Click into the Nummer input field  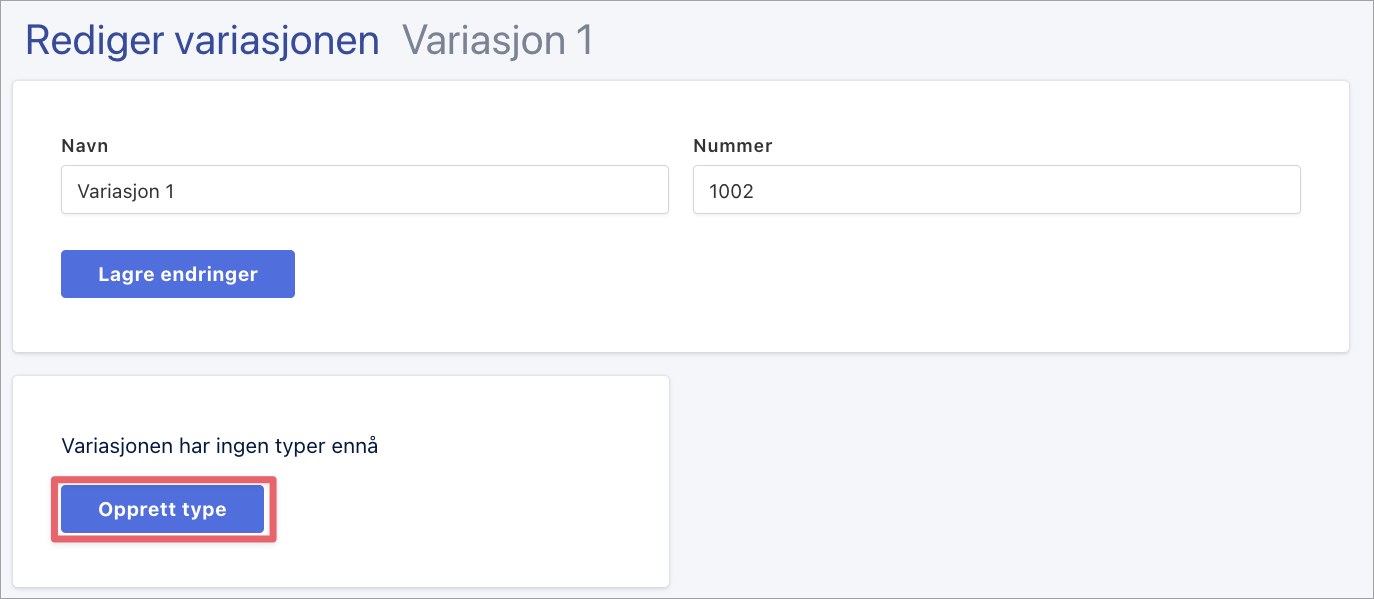pyautogui.click(x=996, y=190)
